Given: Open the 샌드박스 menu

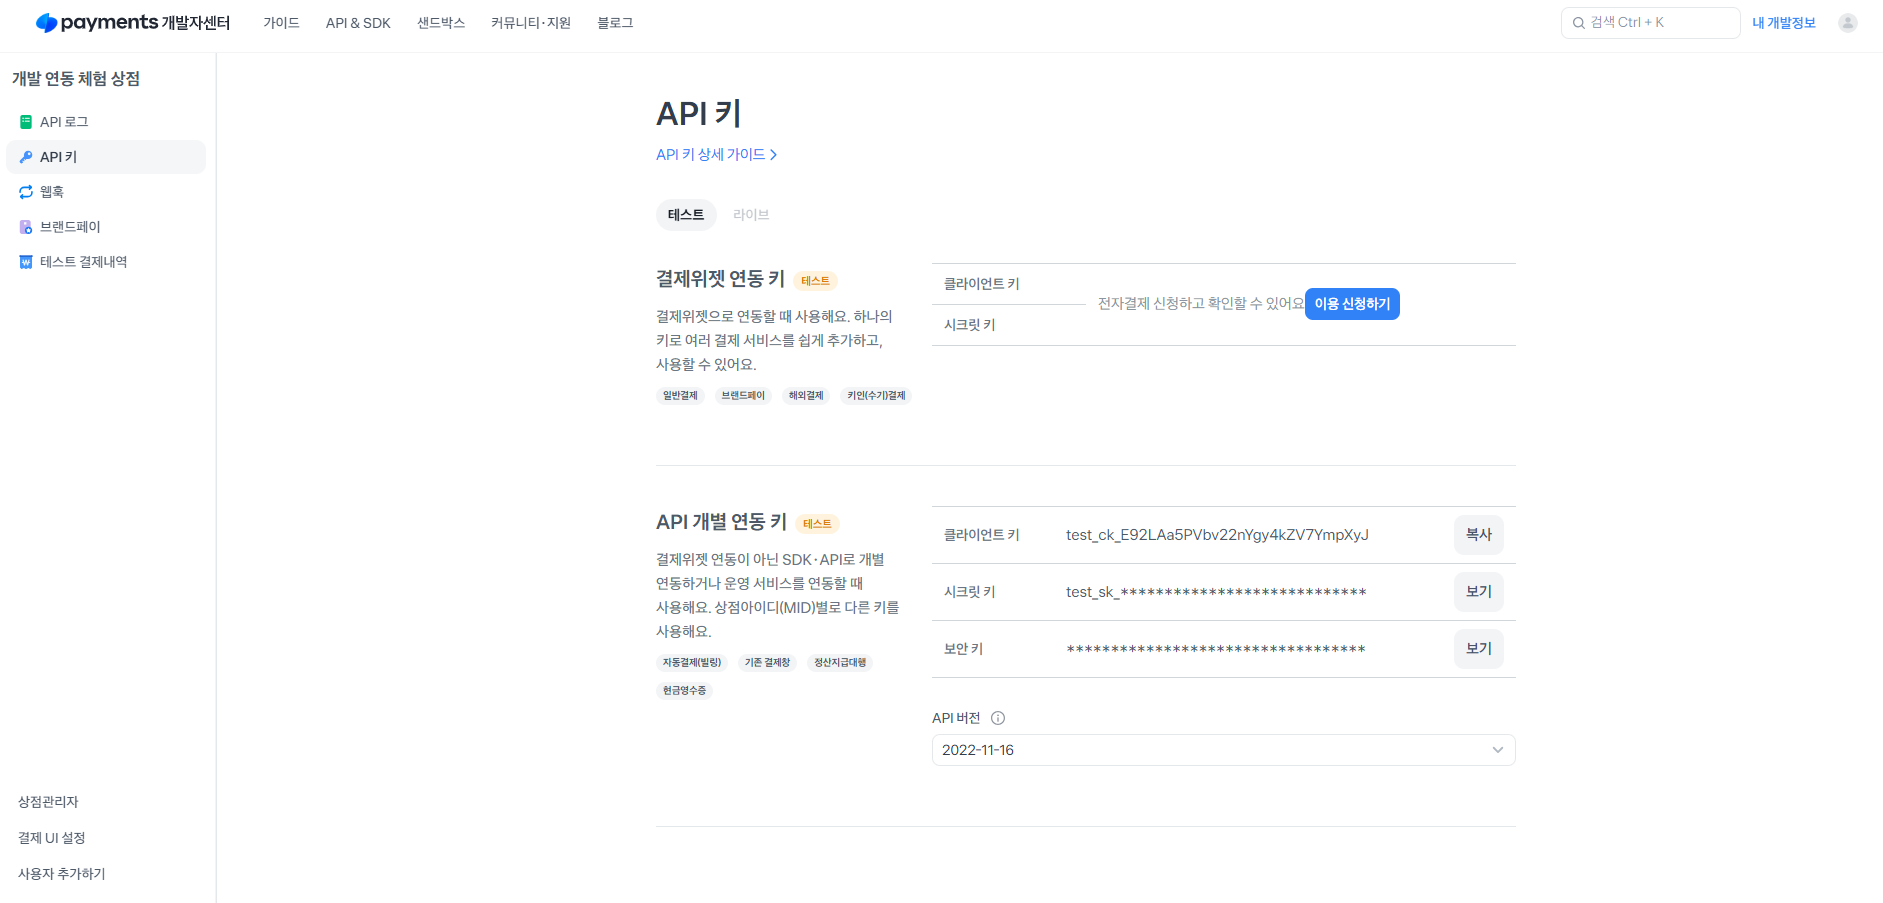Looking at the screenshot, I should pos(441,23).
